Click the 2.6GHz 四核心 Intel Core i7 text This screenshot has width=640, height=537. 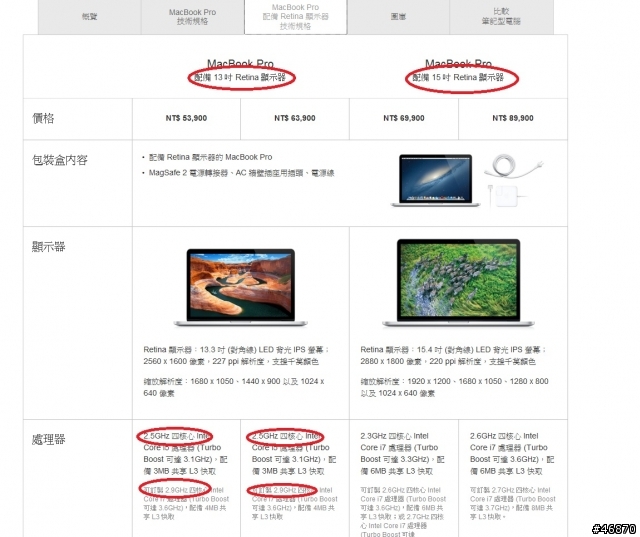(512, 453)
